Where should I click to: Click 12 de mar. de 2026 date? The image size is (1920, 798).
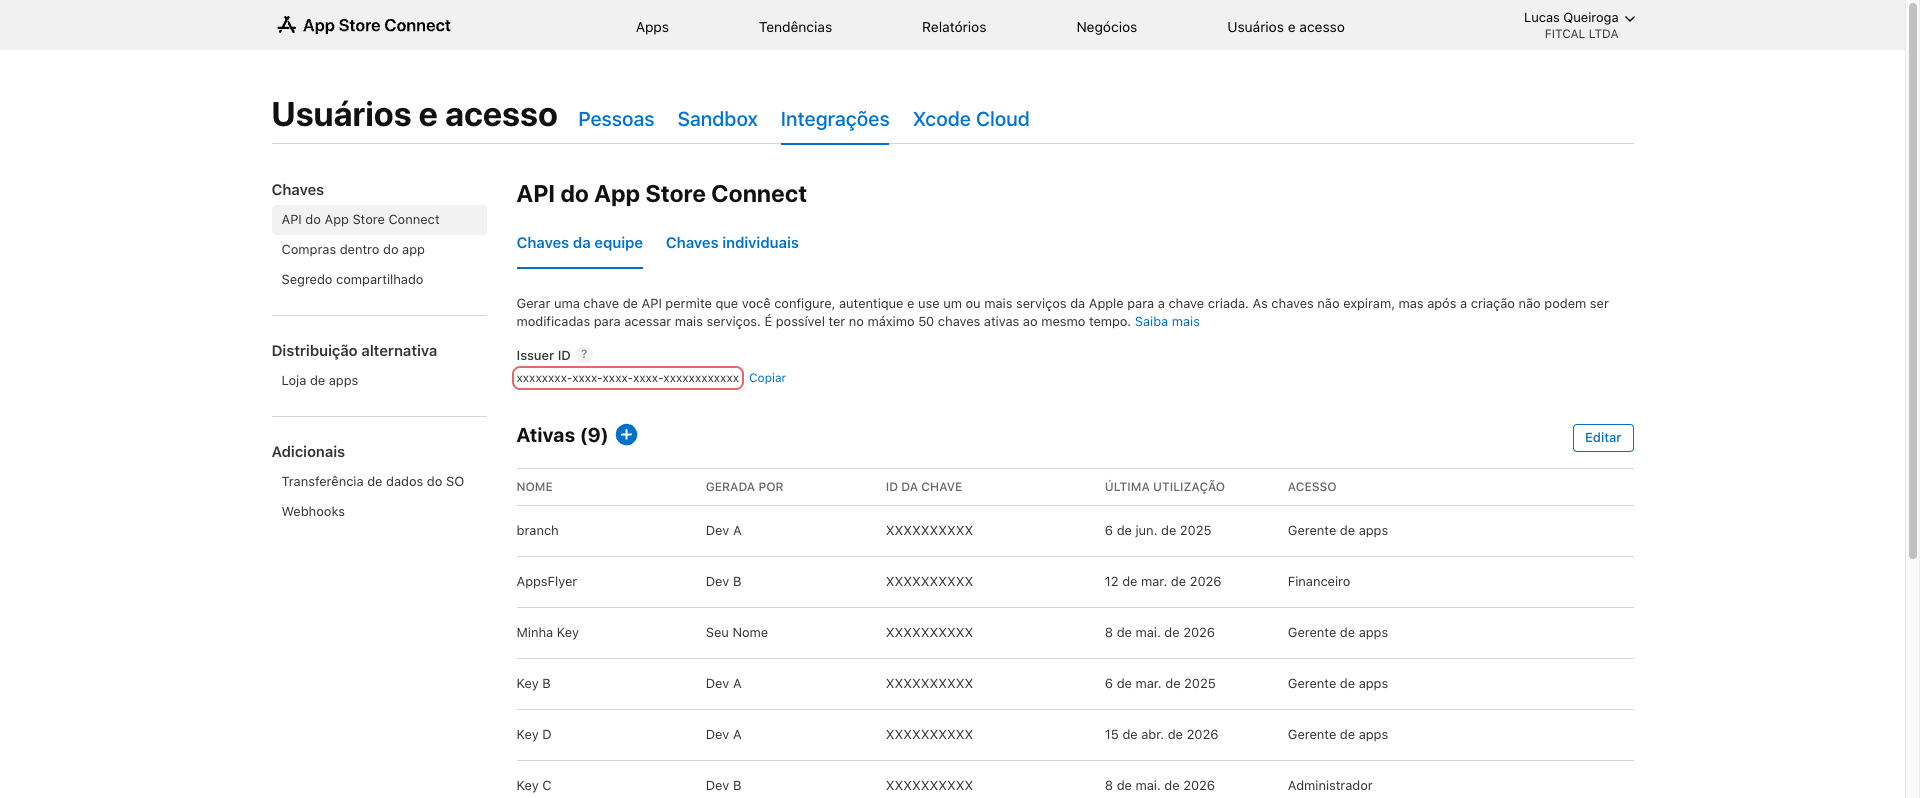click(x=1163, y=582)
